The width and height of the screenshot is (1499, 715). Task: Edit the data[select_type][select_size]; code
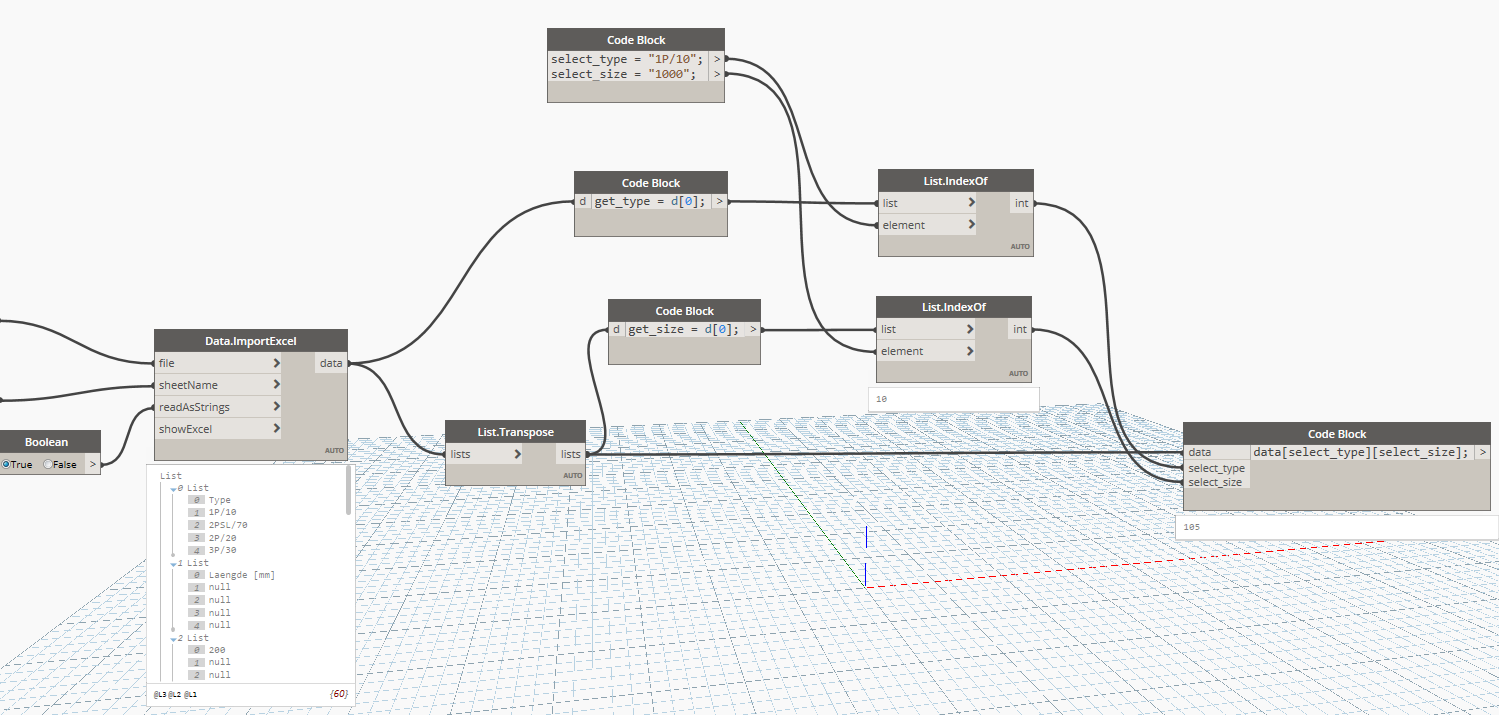(x=1361, y=452)
